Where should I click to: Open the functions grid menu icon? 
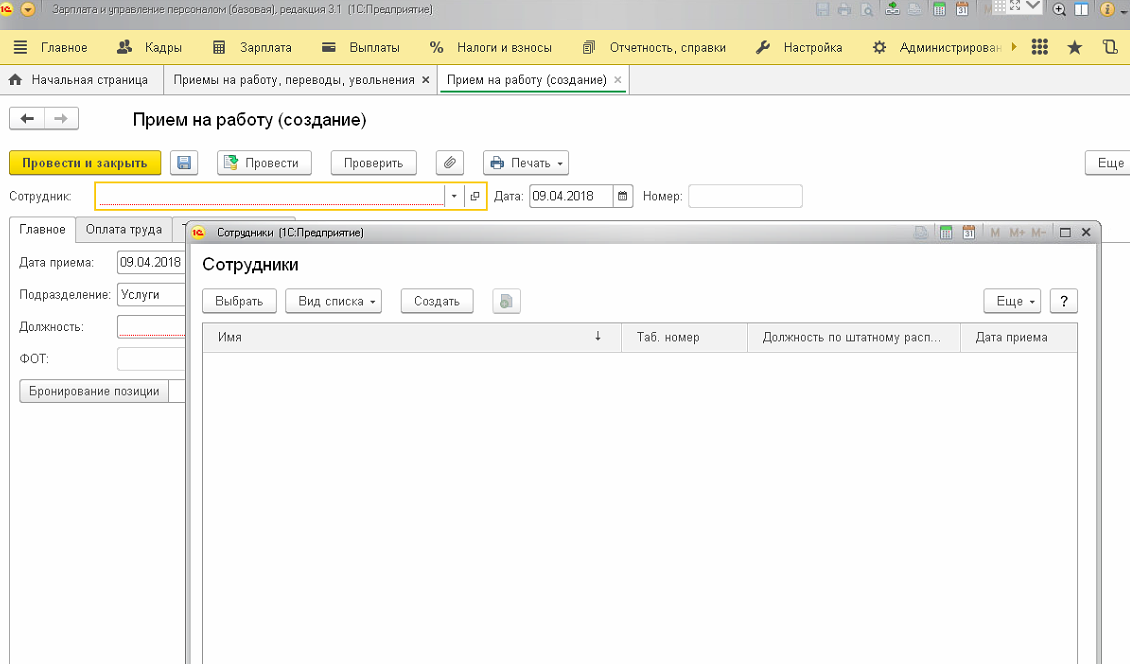[1040, 47]
